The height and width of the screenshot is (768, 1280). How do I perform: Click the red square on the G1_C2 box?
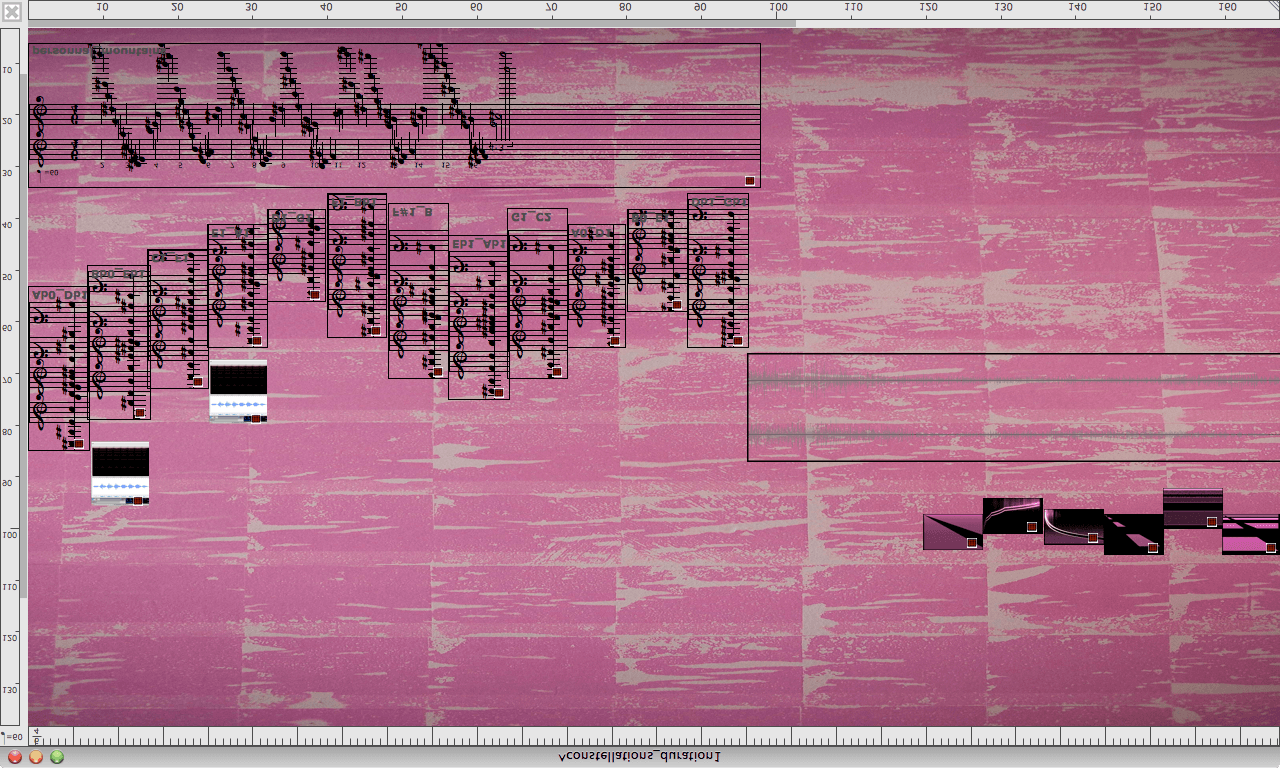pos(556,371)
